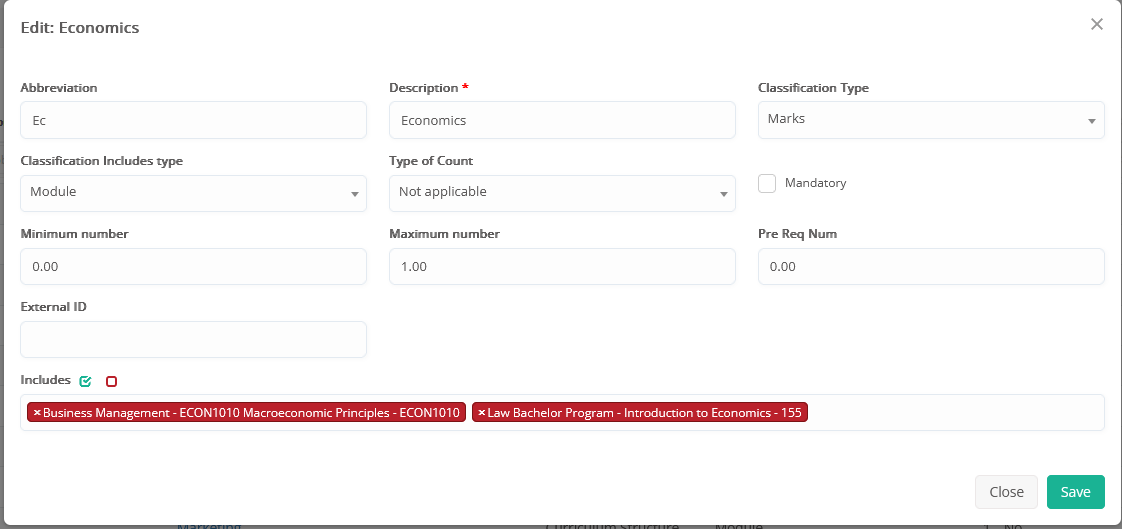Click empty area of Includes tag box

click(950, 412)
